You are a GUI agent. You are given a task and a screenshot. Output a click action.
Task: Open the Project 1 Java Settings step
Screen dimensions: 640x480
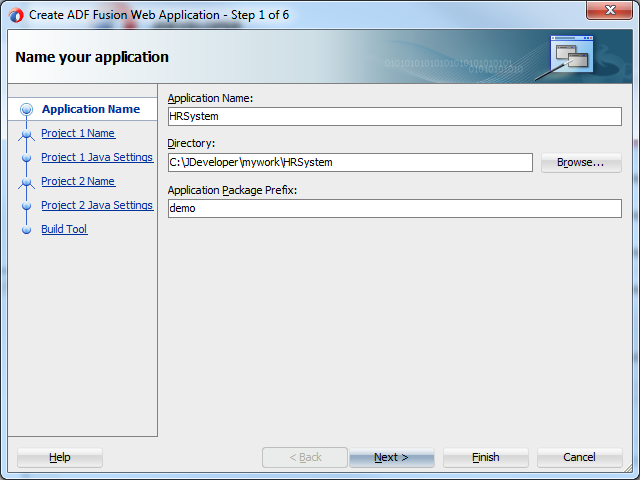[97, 157]
